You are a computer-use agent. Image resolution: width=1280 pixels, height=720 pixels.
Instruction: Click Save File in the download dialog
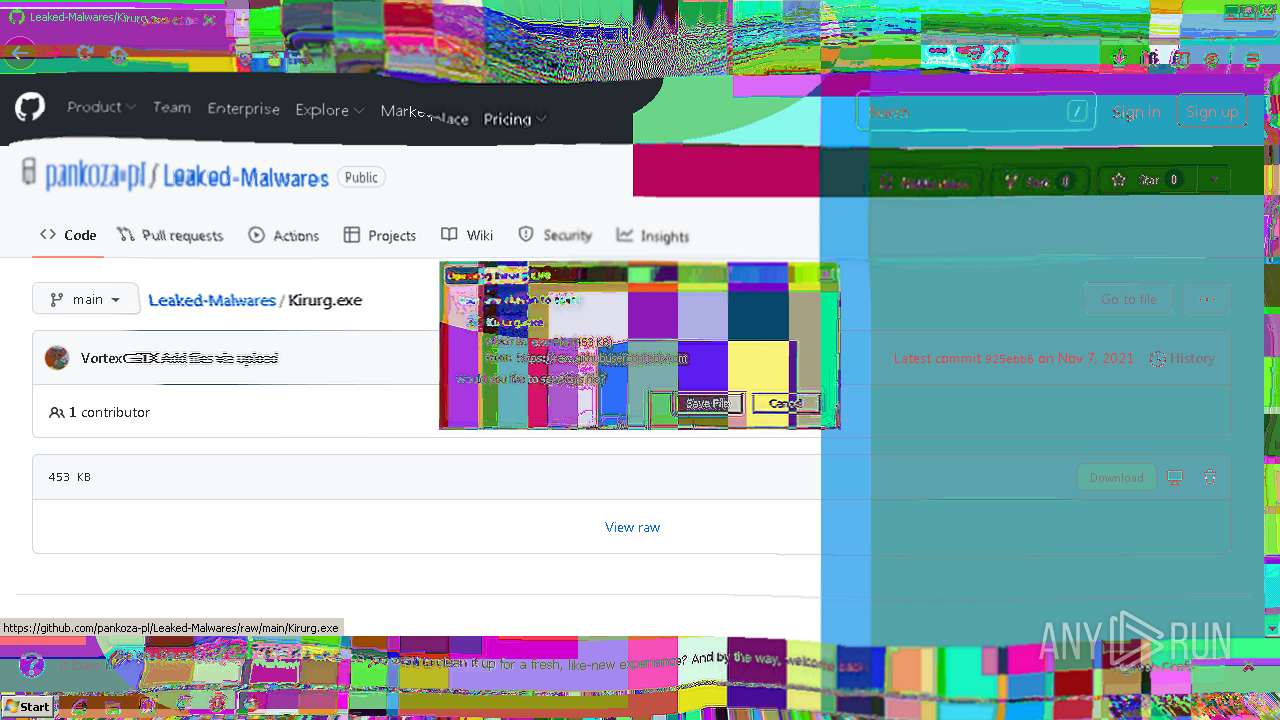(709, 403)
